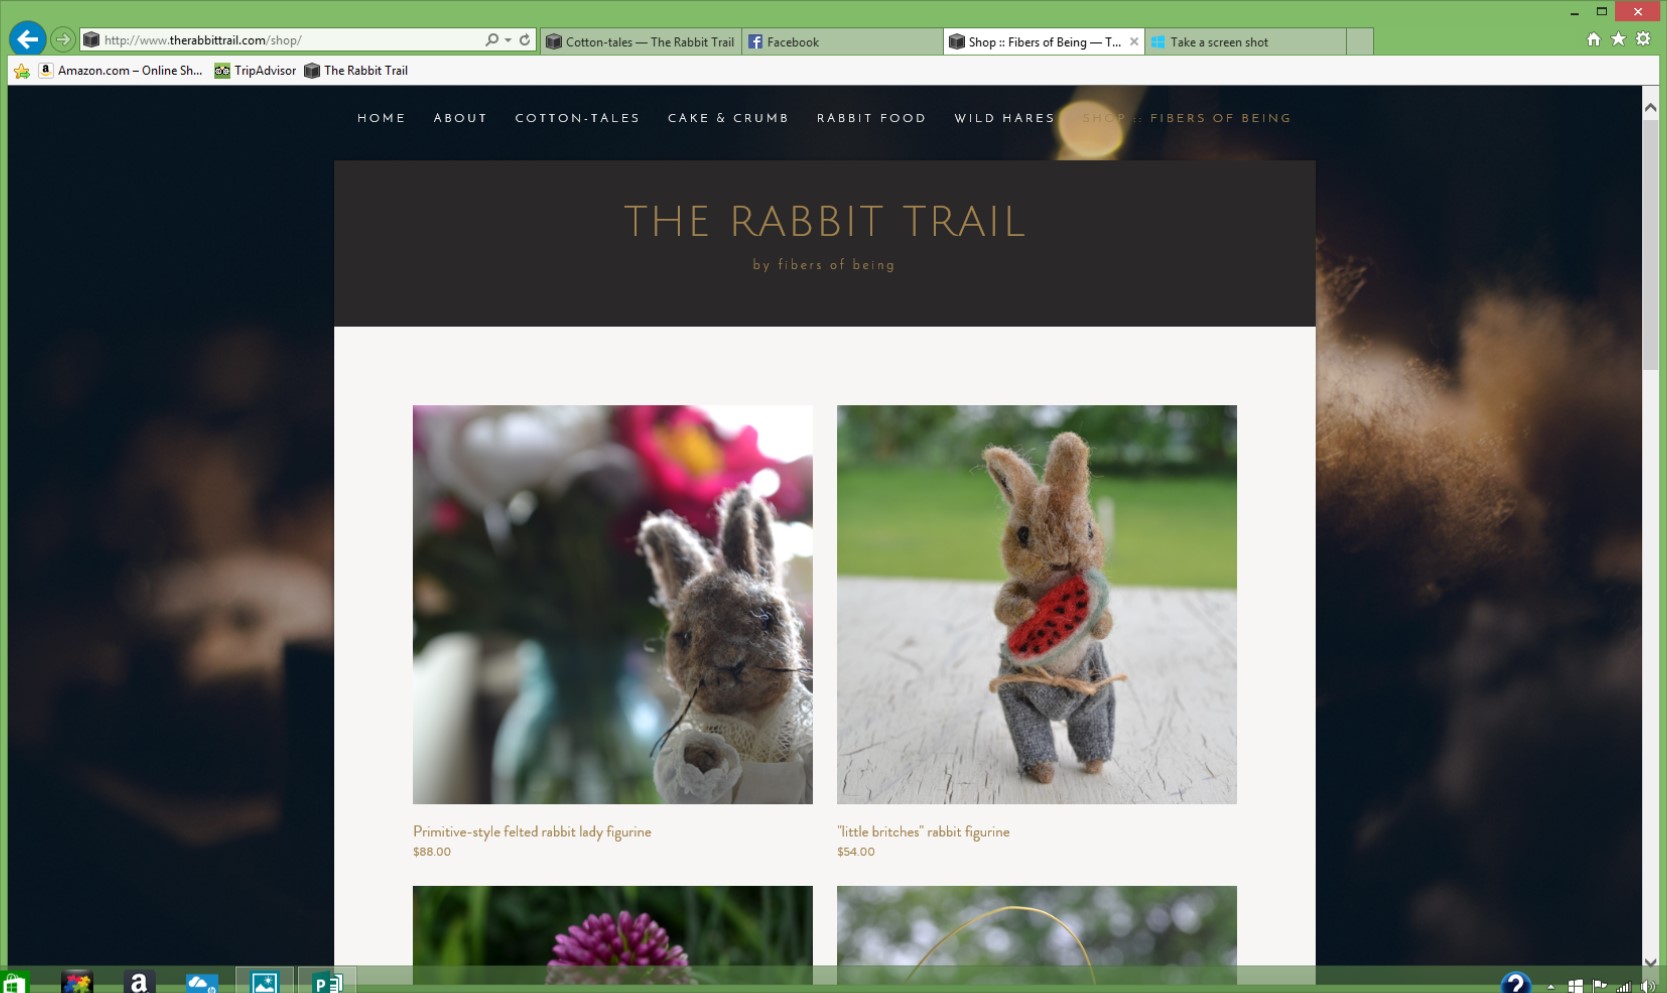Screen dimensions: 1667x993
Task: Click the search magnifier in address bar
Action: click(491, 40)
